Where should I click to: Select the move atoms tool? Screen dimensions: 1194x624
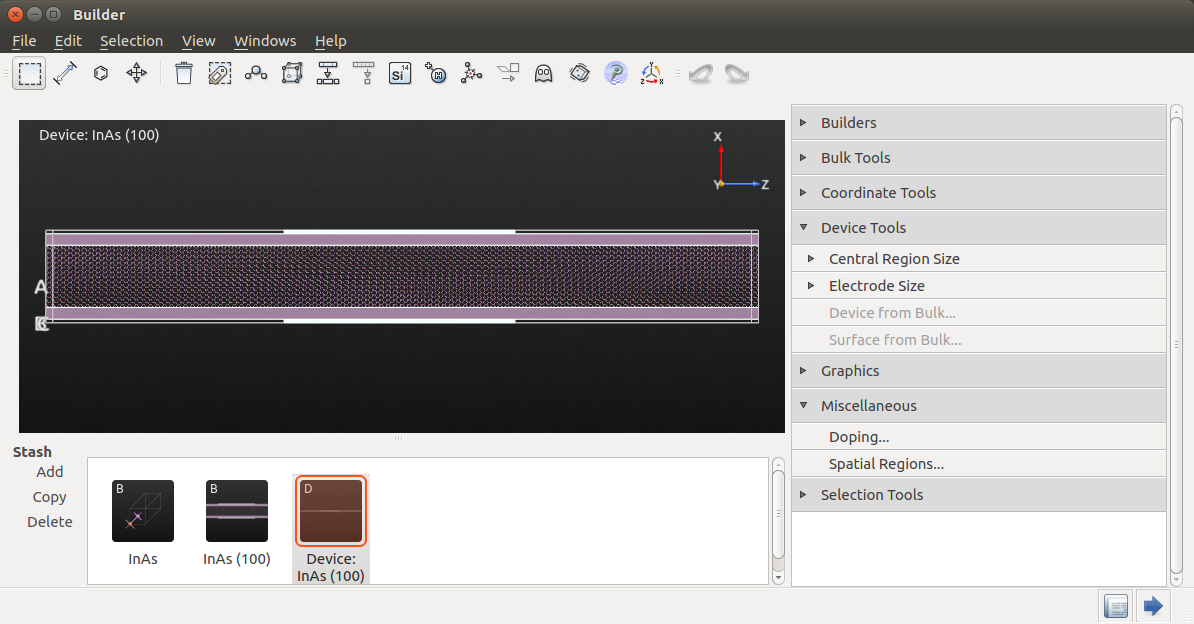pos(136,73)
